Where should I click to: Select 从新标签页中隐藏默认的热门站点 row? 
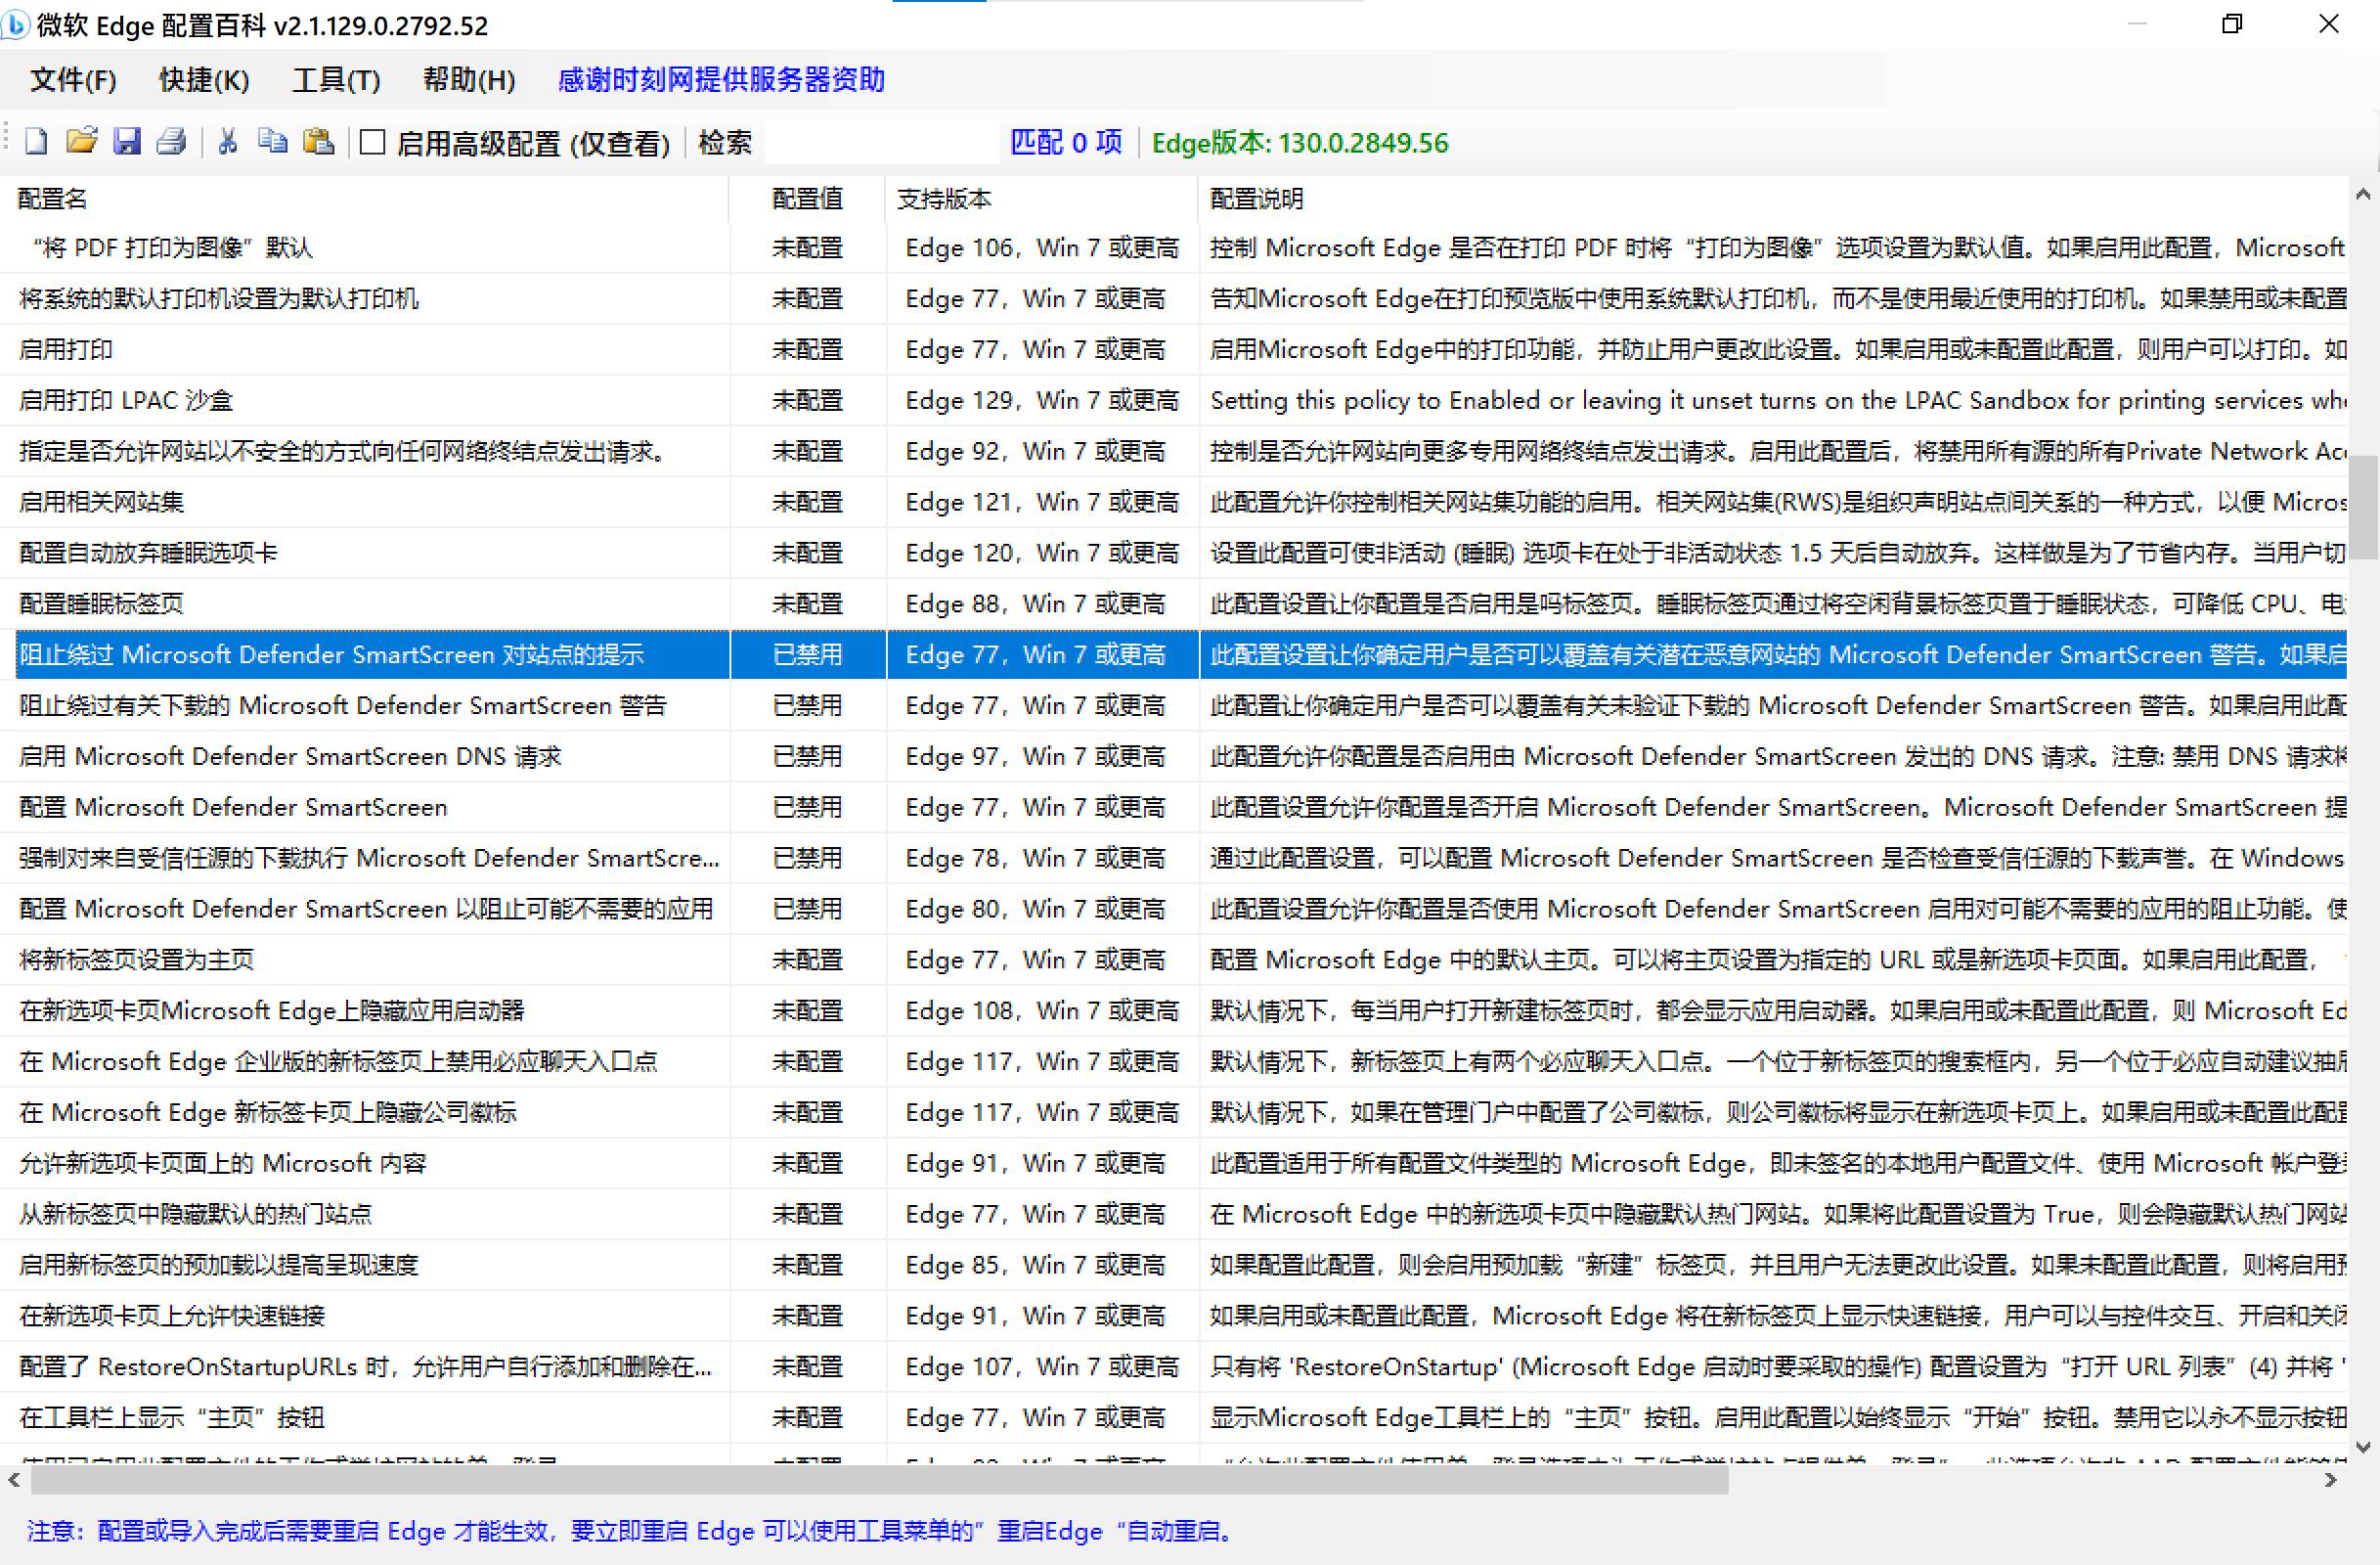tap(1173, 1215)
